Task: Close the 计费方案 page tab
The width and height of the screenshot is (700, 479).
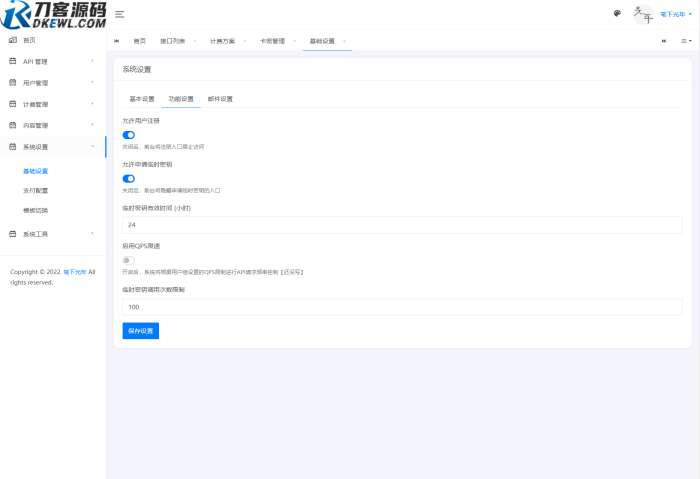Action: (245, 41)
